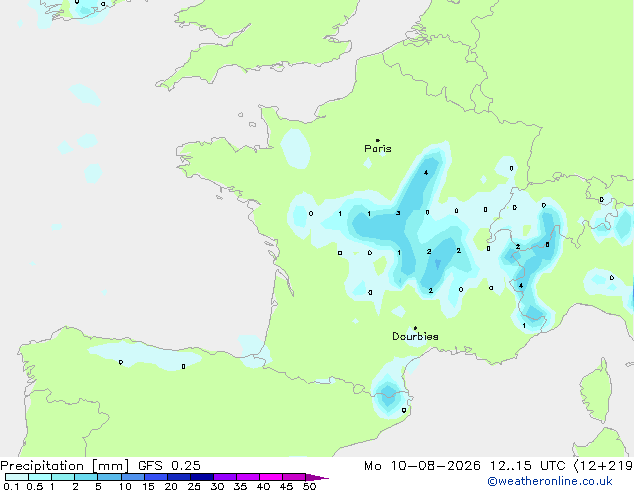Click the 20–25 mm legend swatch
Viewport: 634px width, 490px height.
(179, 477)
